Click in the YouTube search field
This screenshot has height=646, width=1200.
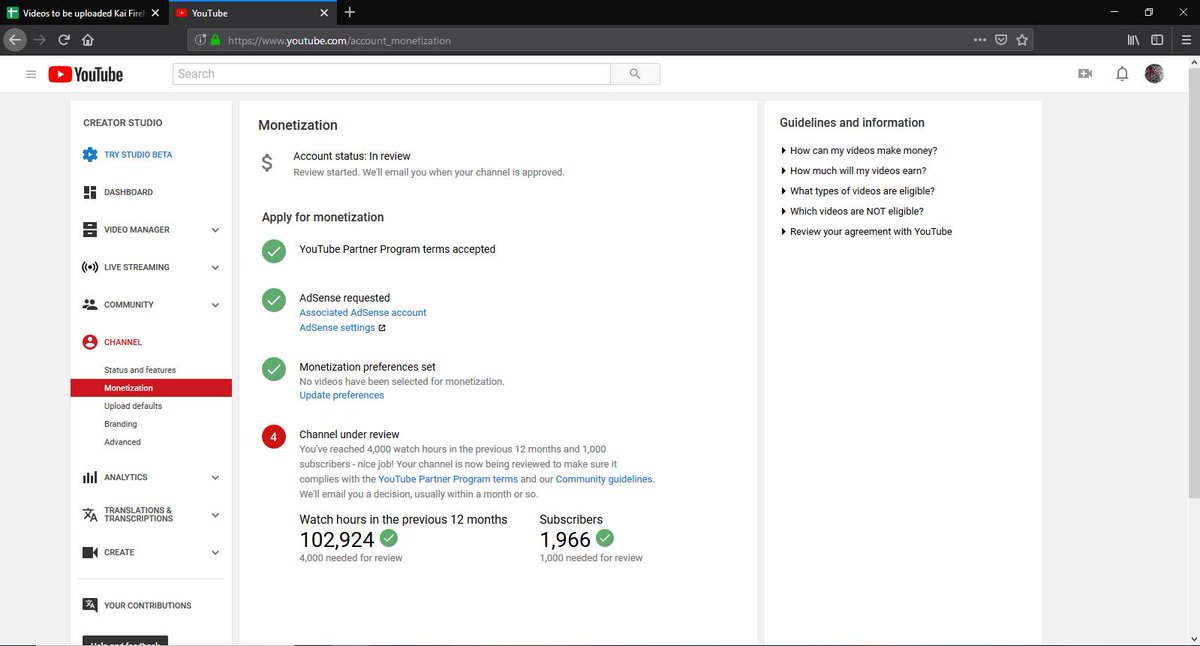(x=392, y=74)
